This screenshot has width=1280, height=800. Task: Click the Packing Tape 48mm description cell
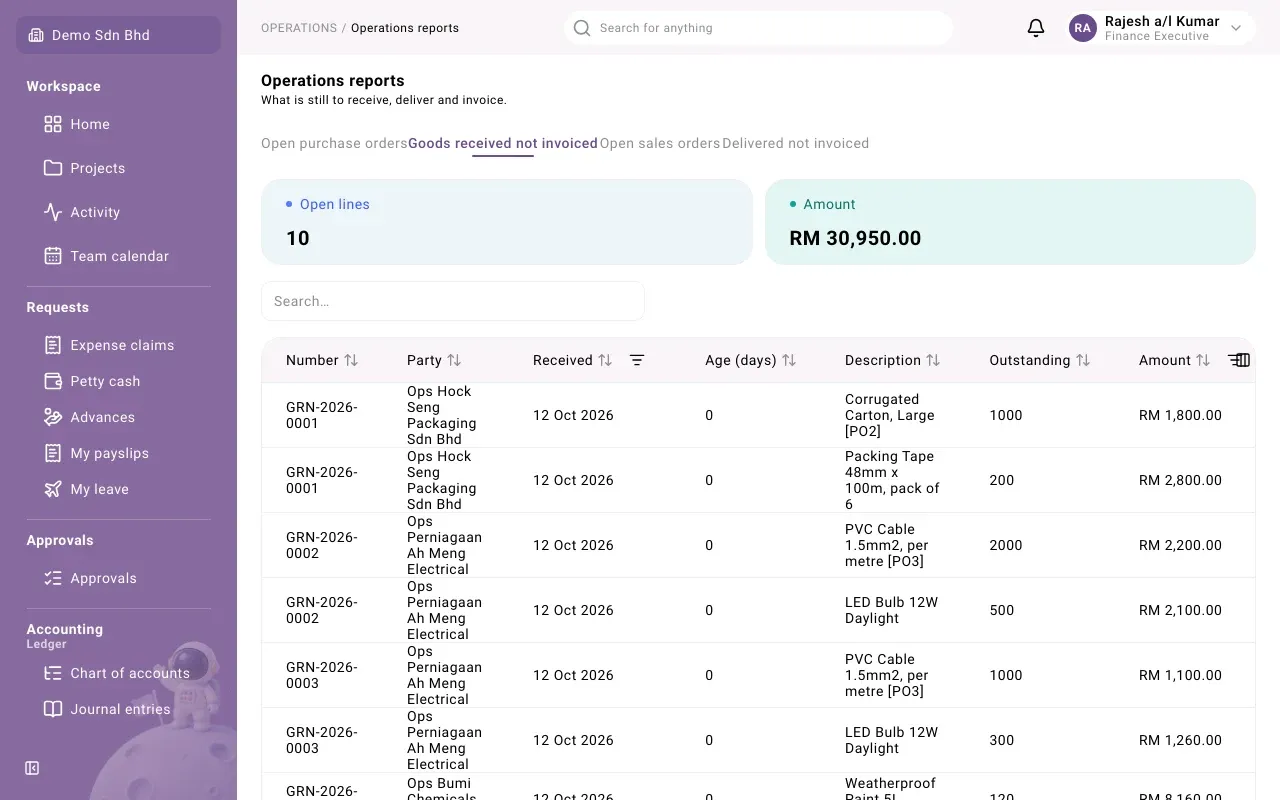click(892, 480)
